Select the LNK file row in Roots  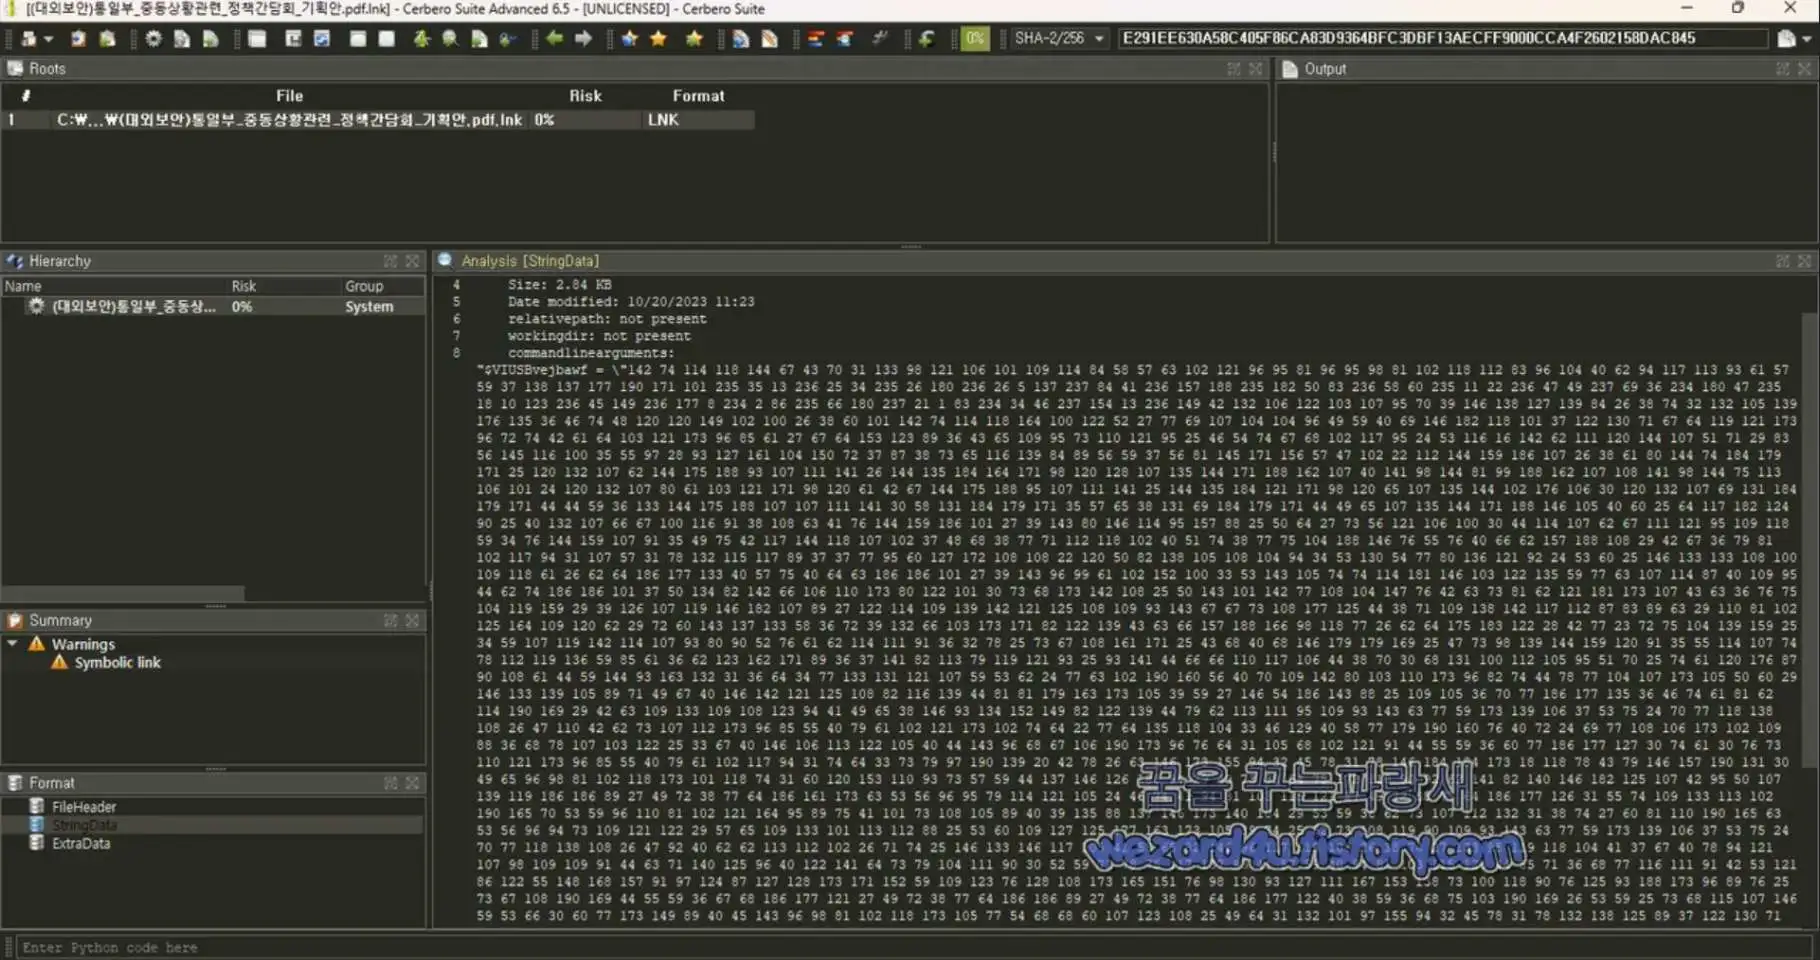pyautogui.click(x=378, y=119)
